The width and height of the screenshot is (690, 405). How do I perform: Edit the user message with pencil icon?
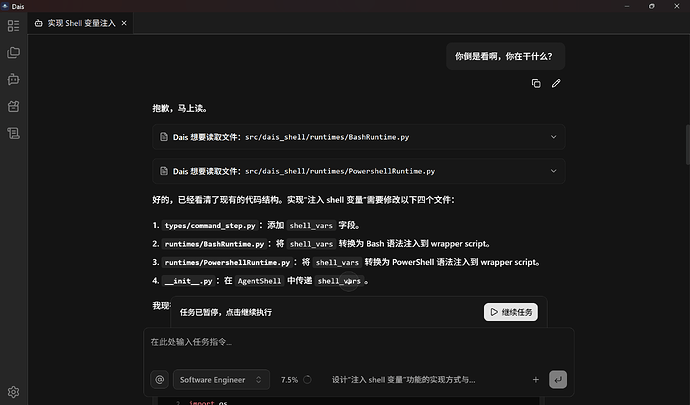[556, 84]
